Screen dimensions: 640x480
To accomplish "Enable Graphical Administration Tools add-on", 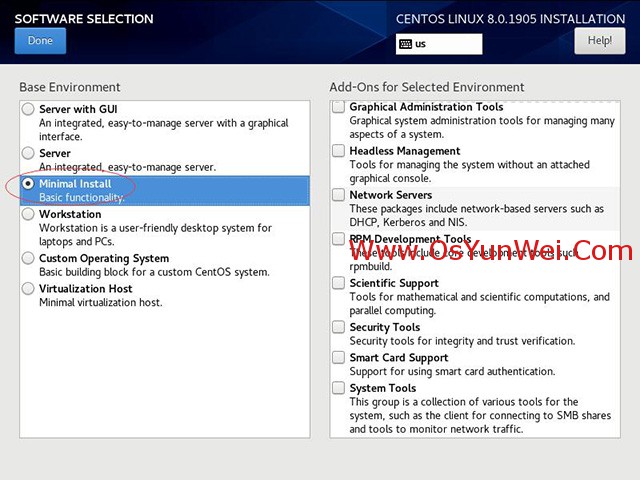I will pyautogui.click(x=339, y=107).
